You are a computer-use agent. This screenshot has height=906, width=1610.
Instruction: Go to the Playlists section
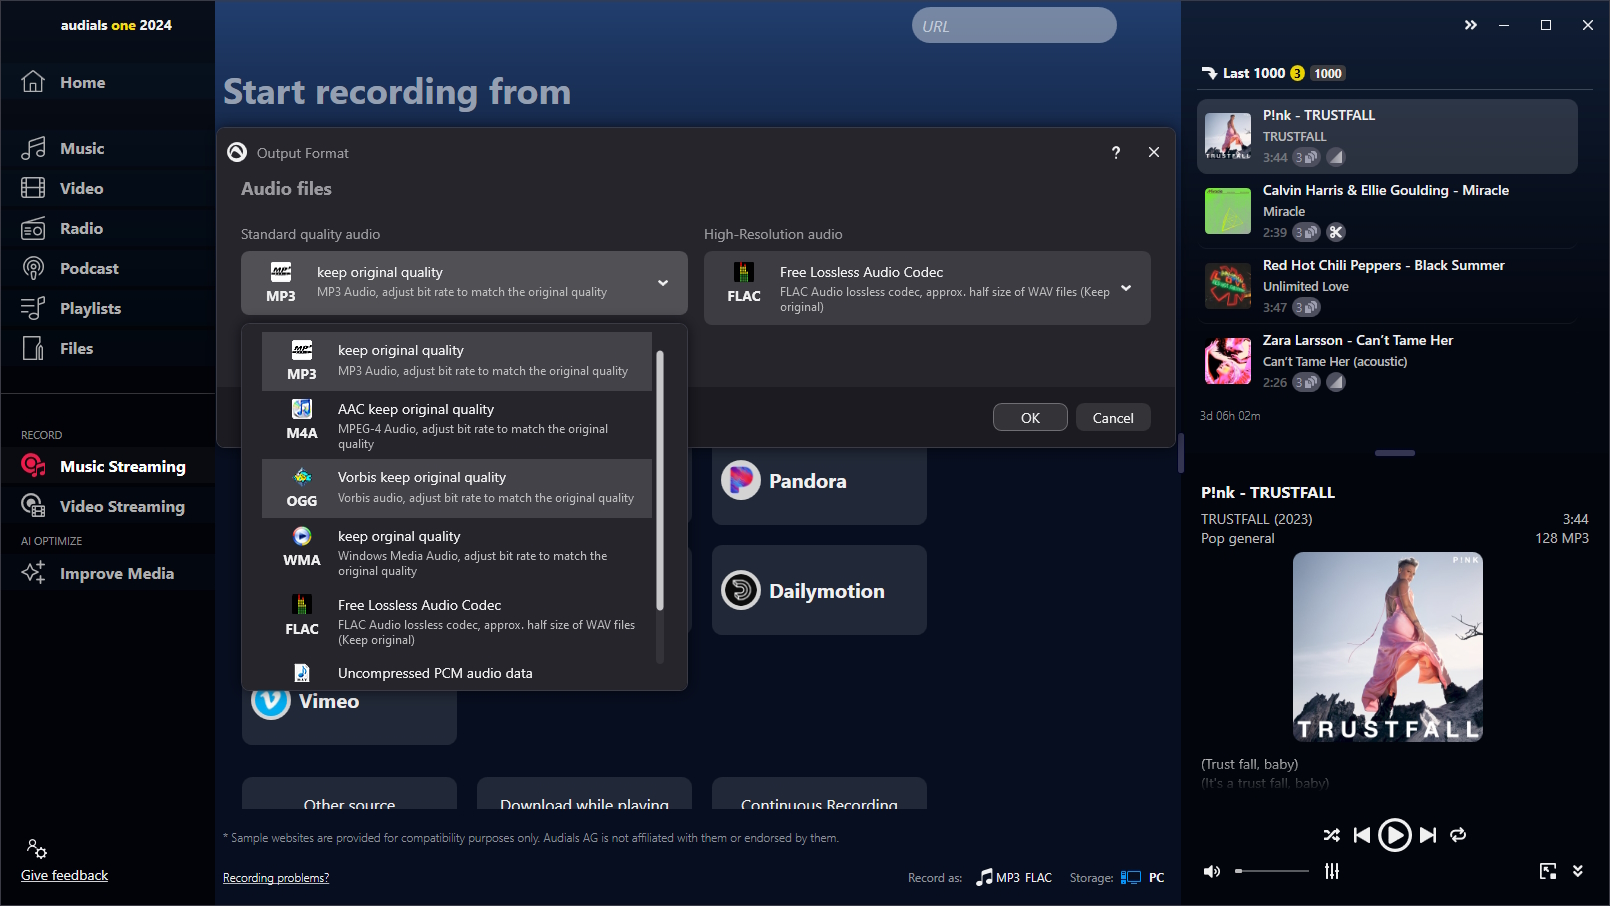[x=93, y=308]
